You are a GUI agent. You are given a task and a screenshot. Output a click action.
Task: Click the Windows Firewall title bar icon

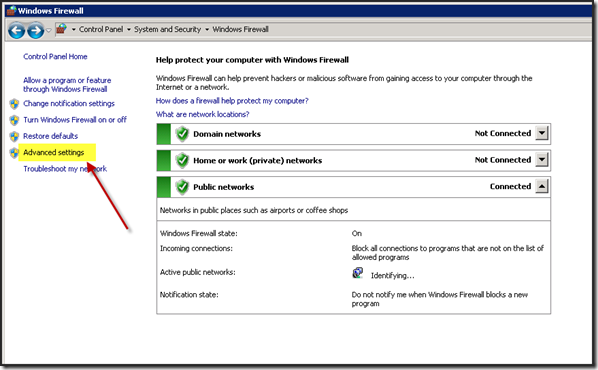tap(11, 10)
